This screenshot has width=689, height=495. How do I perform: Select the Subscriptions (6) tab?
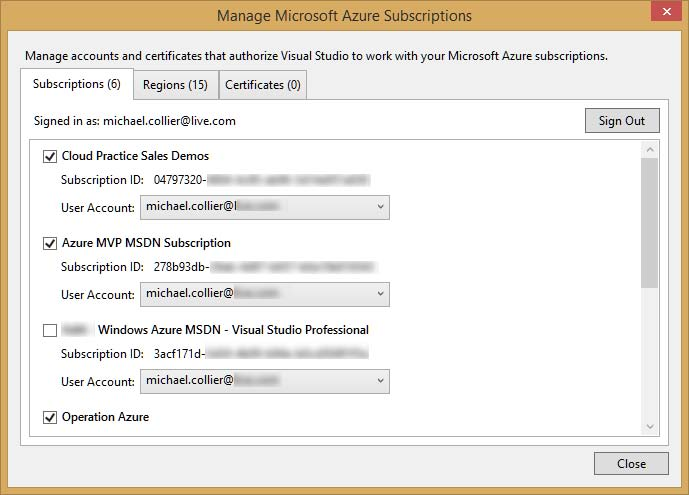pyautogui.click(x=77, y=84)
